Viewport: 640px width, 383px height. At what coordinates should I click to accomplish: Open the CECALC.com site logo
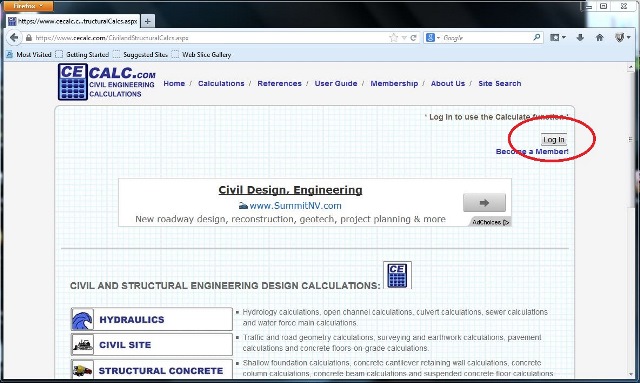pyautogui.click(x=107, y=82)
